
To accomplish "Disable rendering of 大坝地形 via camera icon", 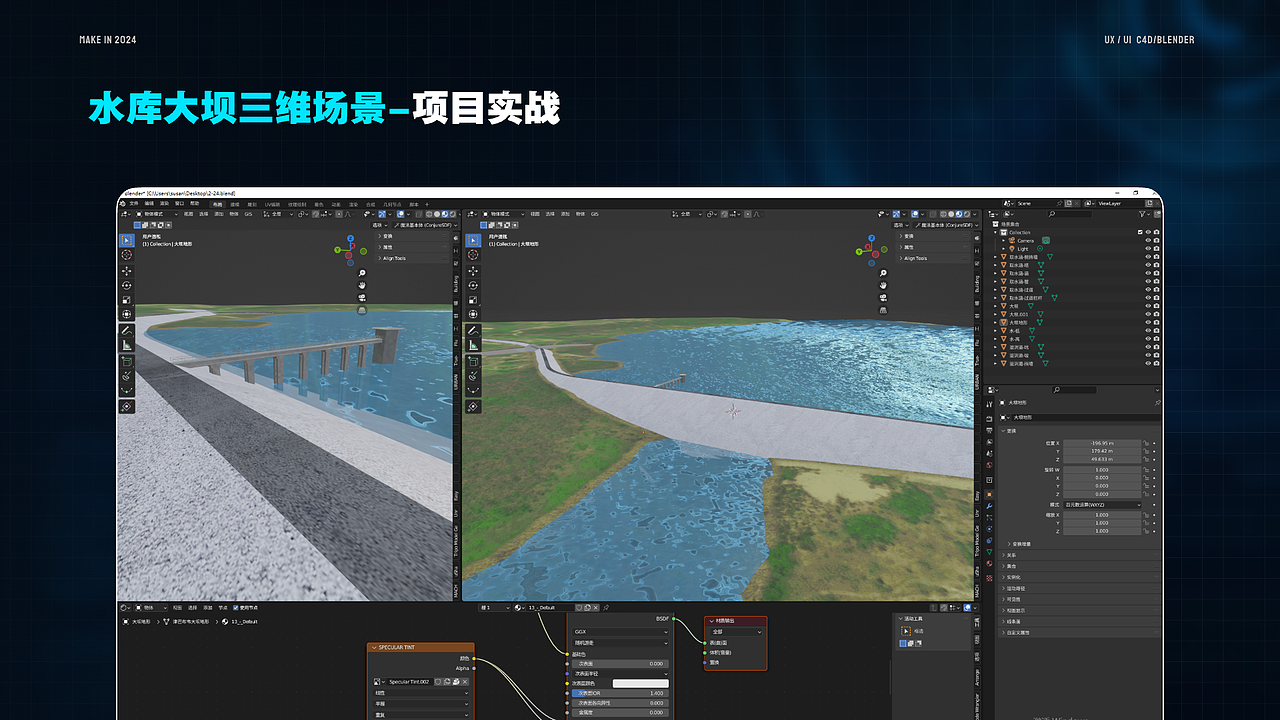I will [x=1156, y=322].
